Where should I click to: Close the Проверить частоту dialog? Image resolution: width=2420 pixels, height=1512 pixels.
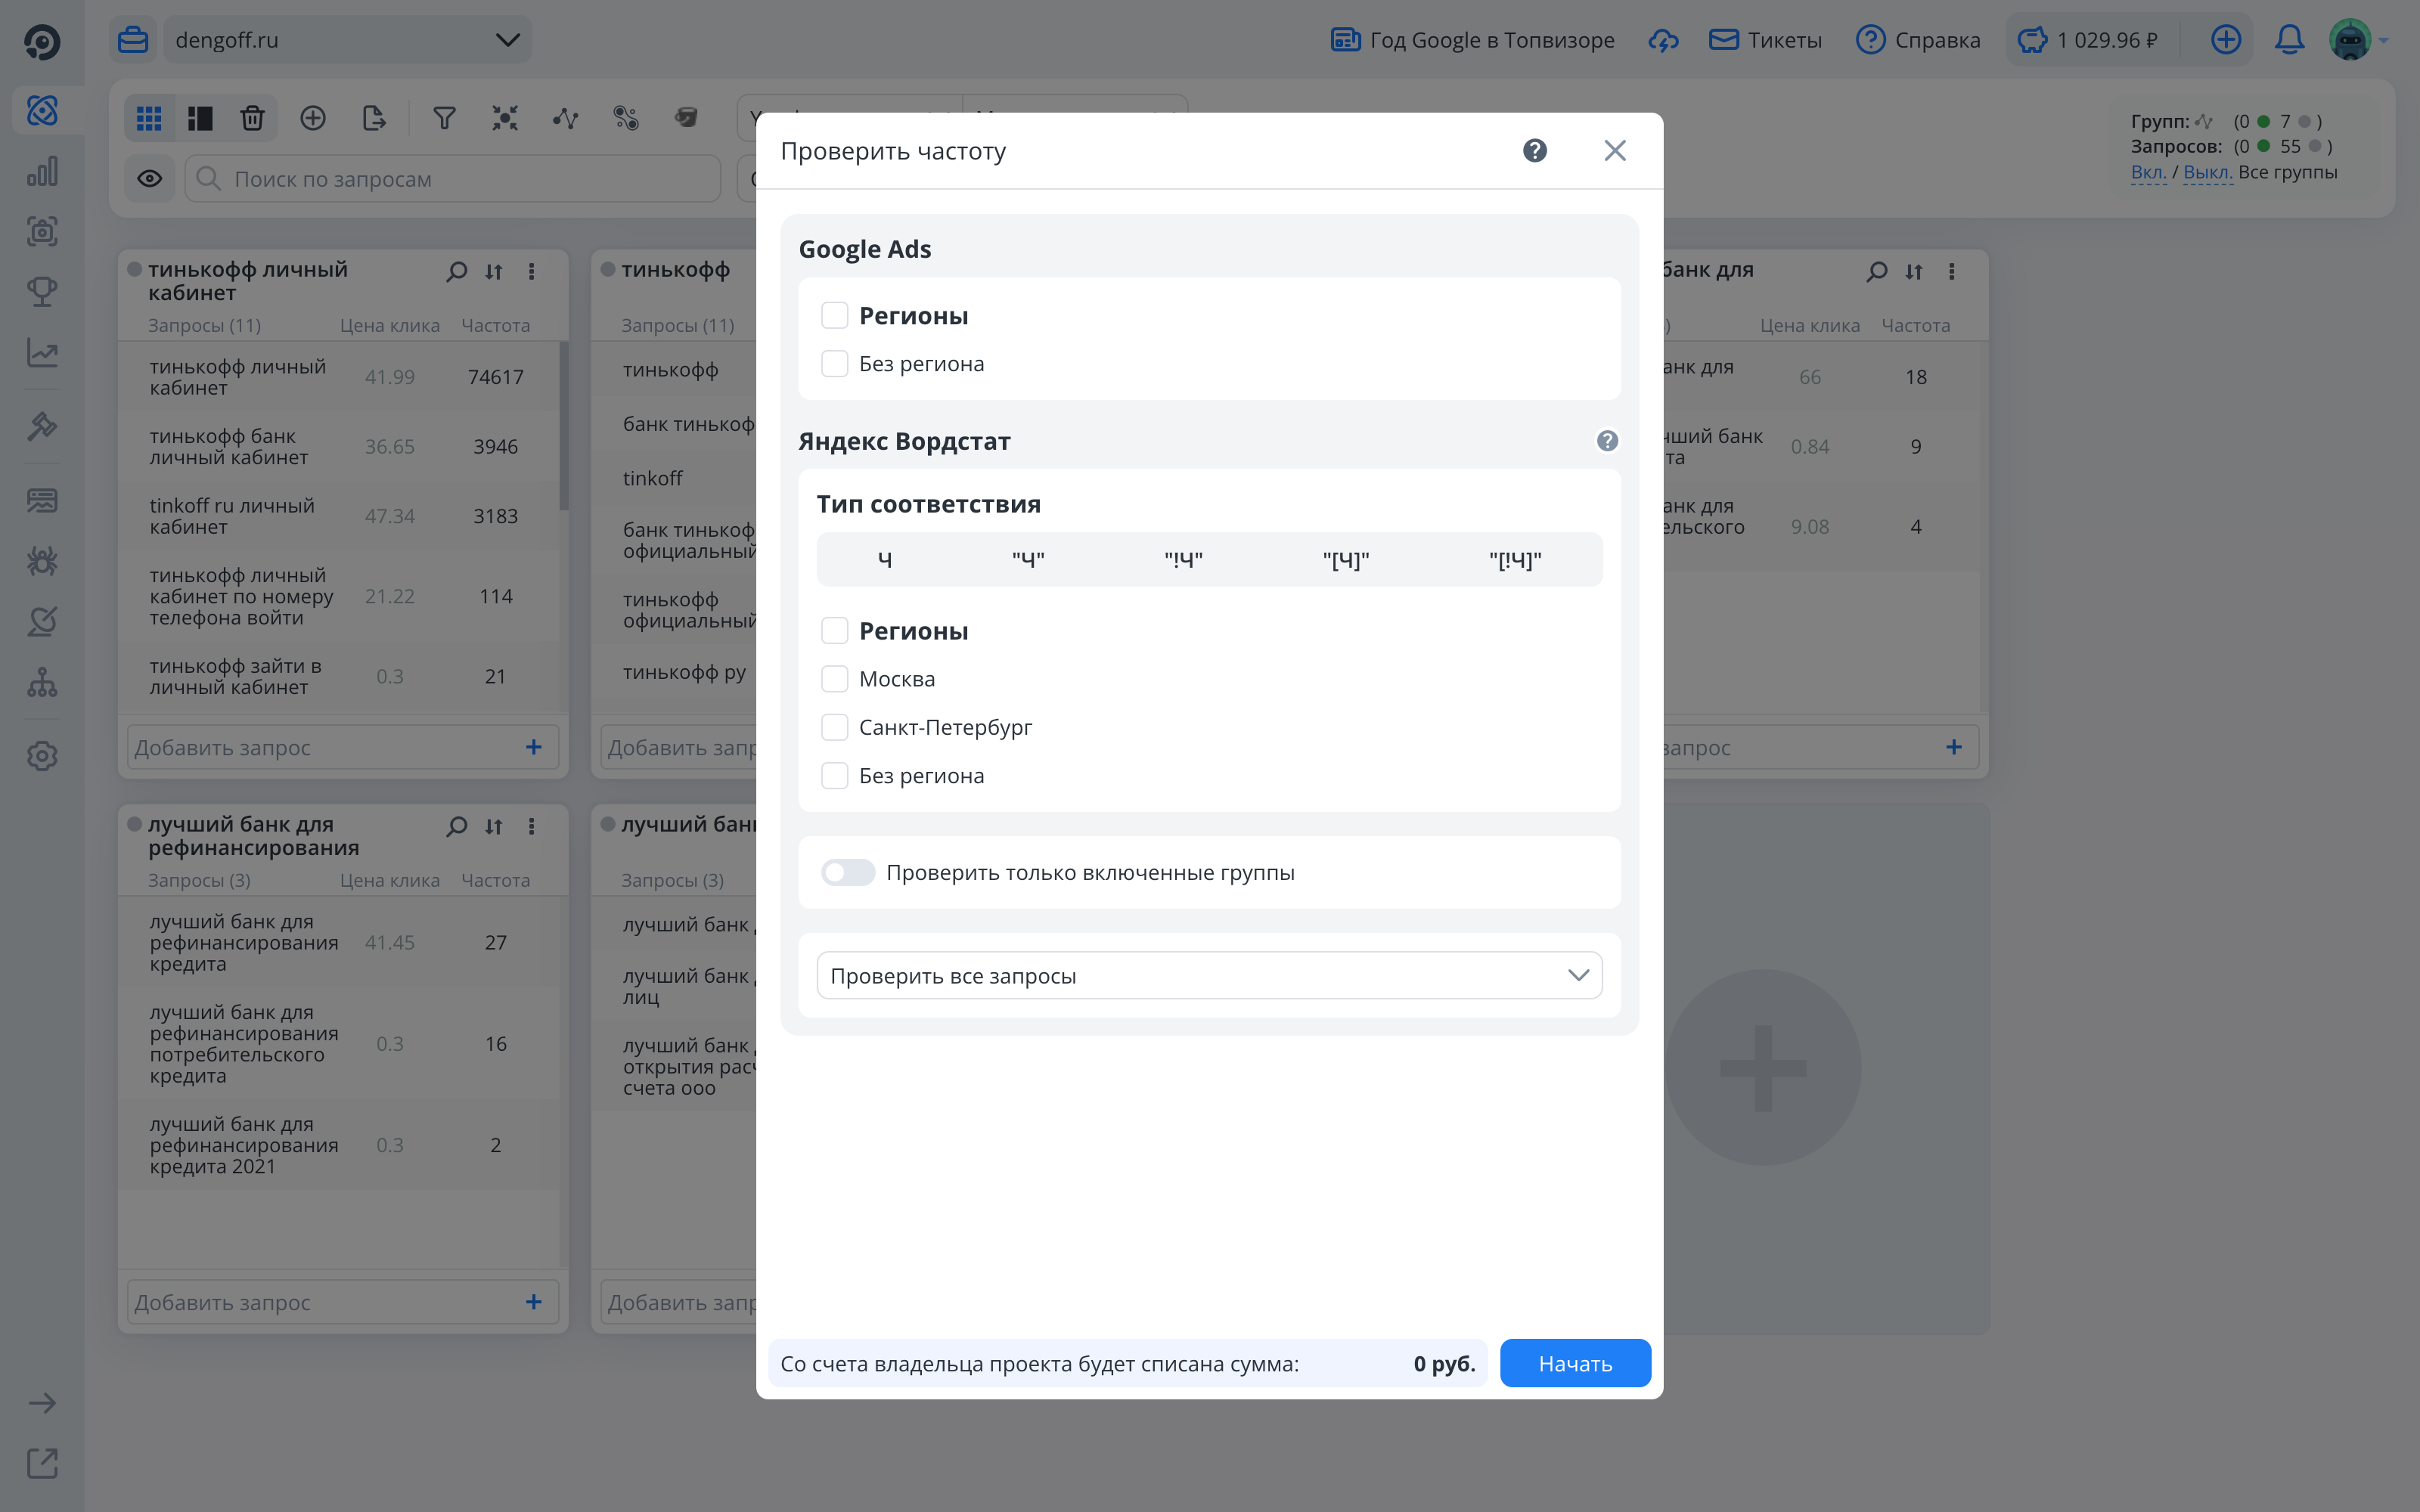point(1615,151)
